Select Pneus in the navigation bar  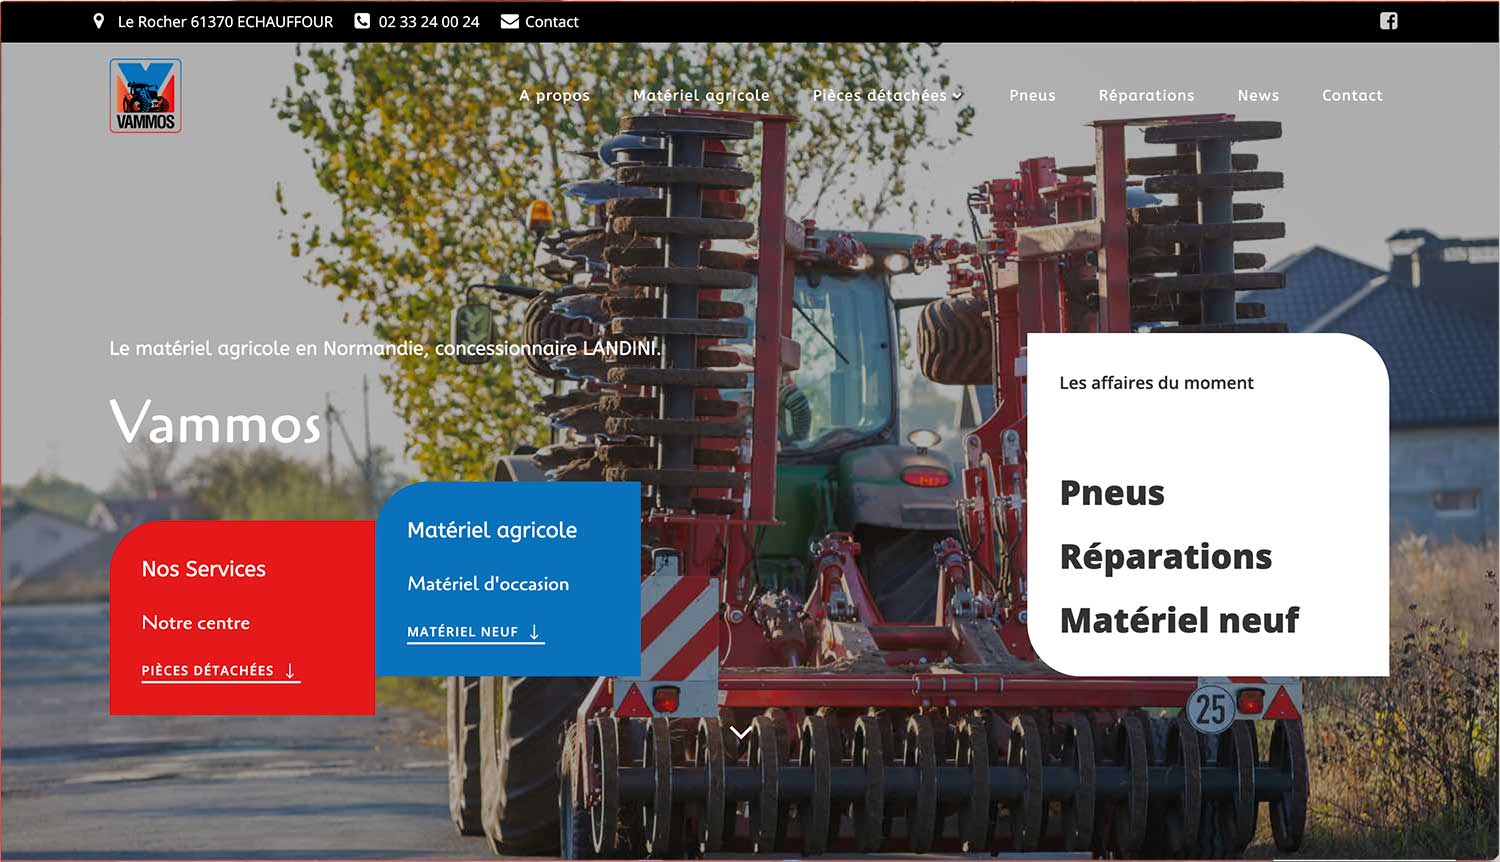pyautogui.click(x=1032, y=95)
